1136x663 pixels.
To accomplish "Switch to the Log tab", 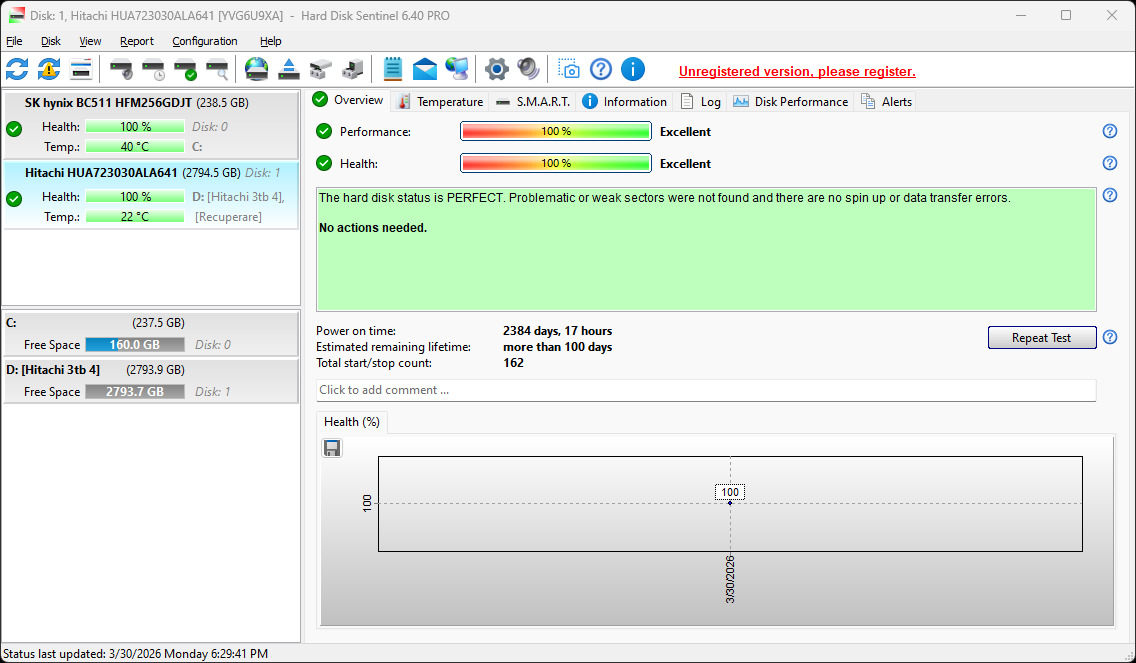I will [700, 101].
